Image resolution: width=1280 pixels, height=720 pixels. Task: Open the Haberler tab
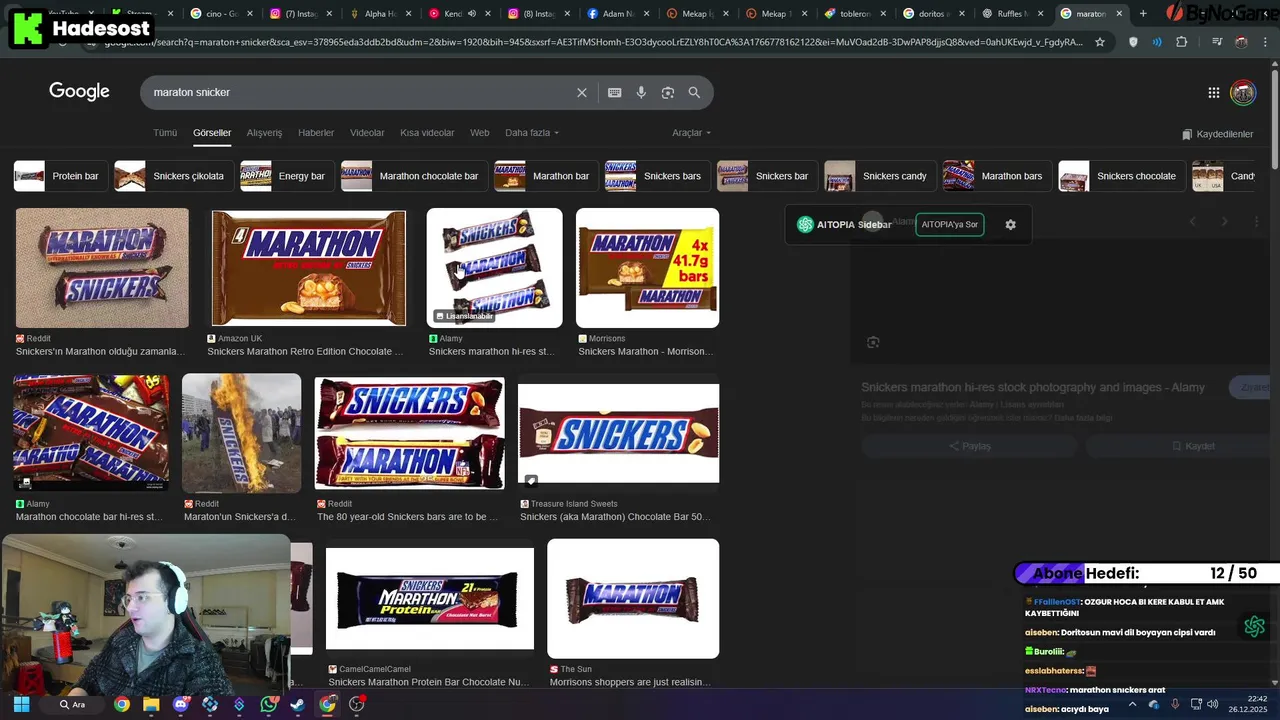(x=316, y=133)
